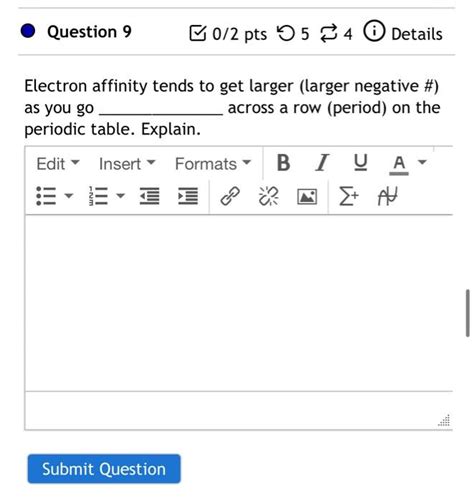474x501 pixels.
Task: Expand bullet list style dropdown arrow
Action: pos(68,196)
